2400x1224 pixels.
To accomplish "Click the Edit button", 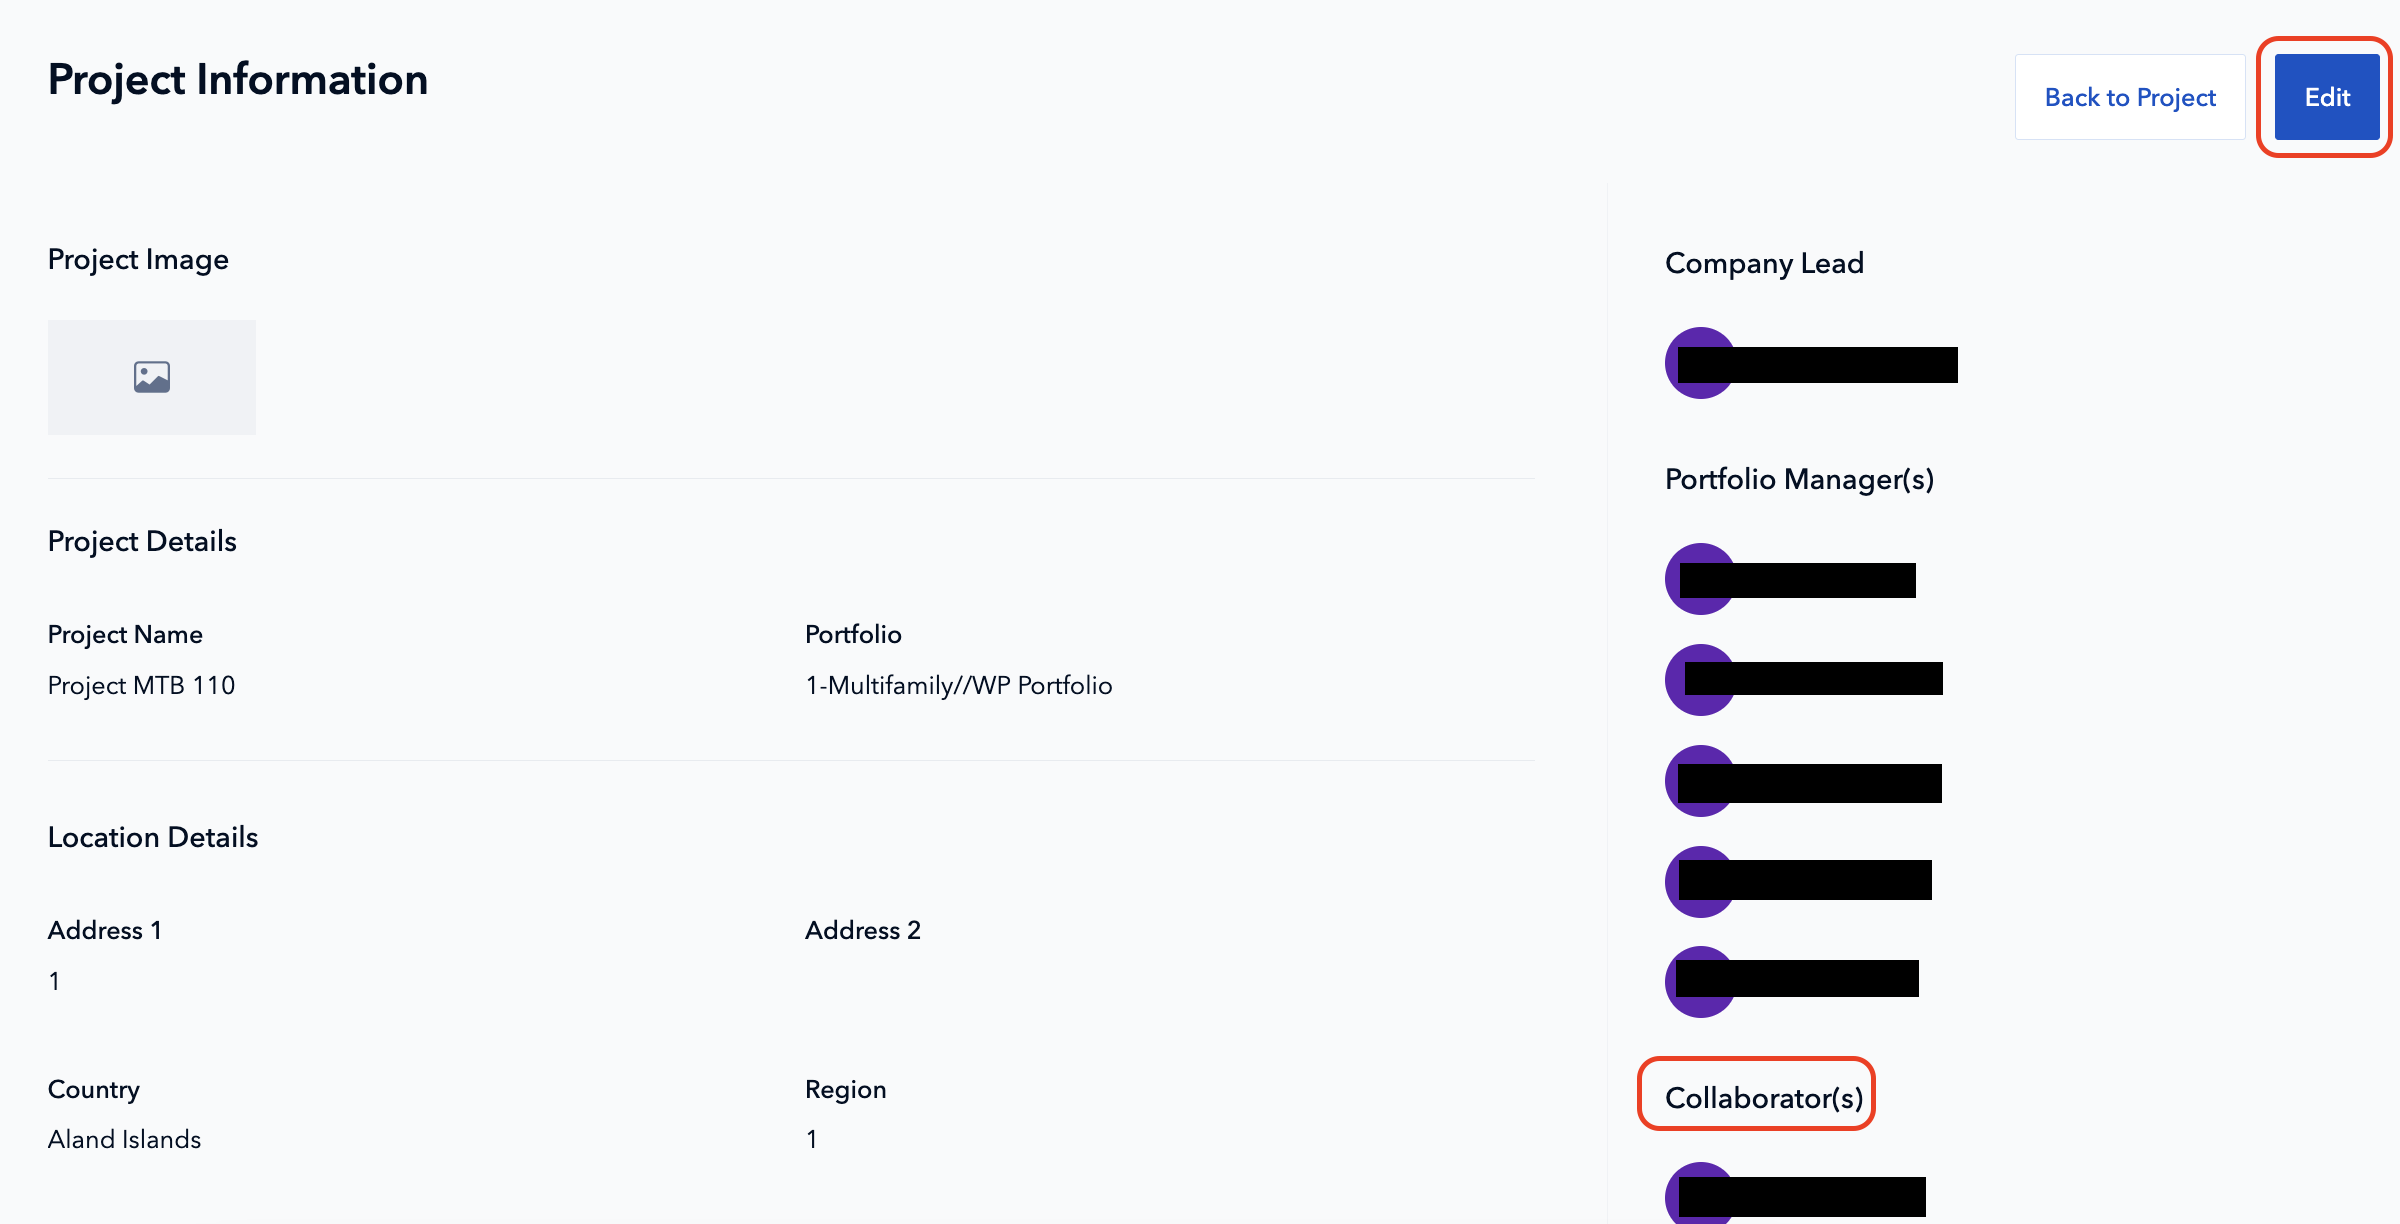I will tap(2326, 97).
